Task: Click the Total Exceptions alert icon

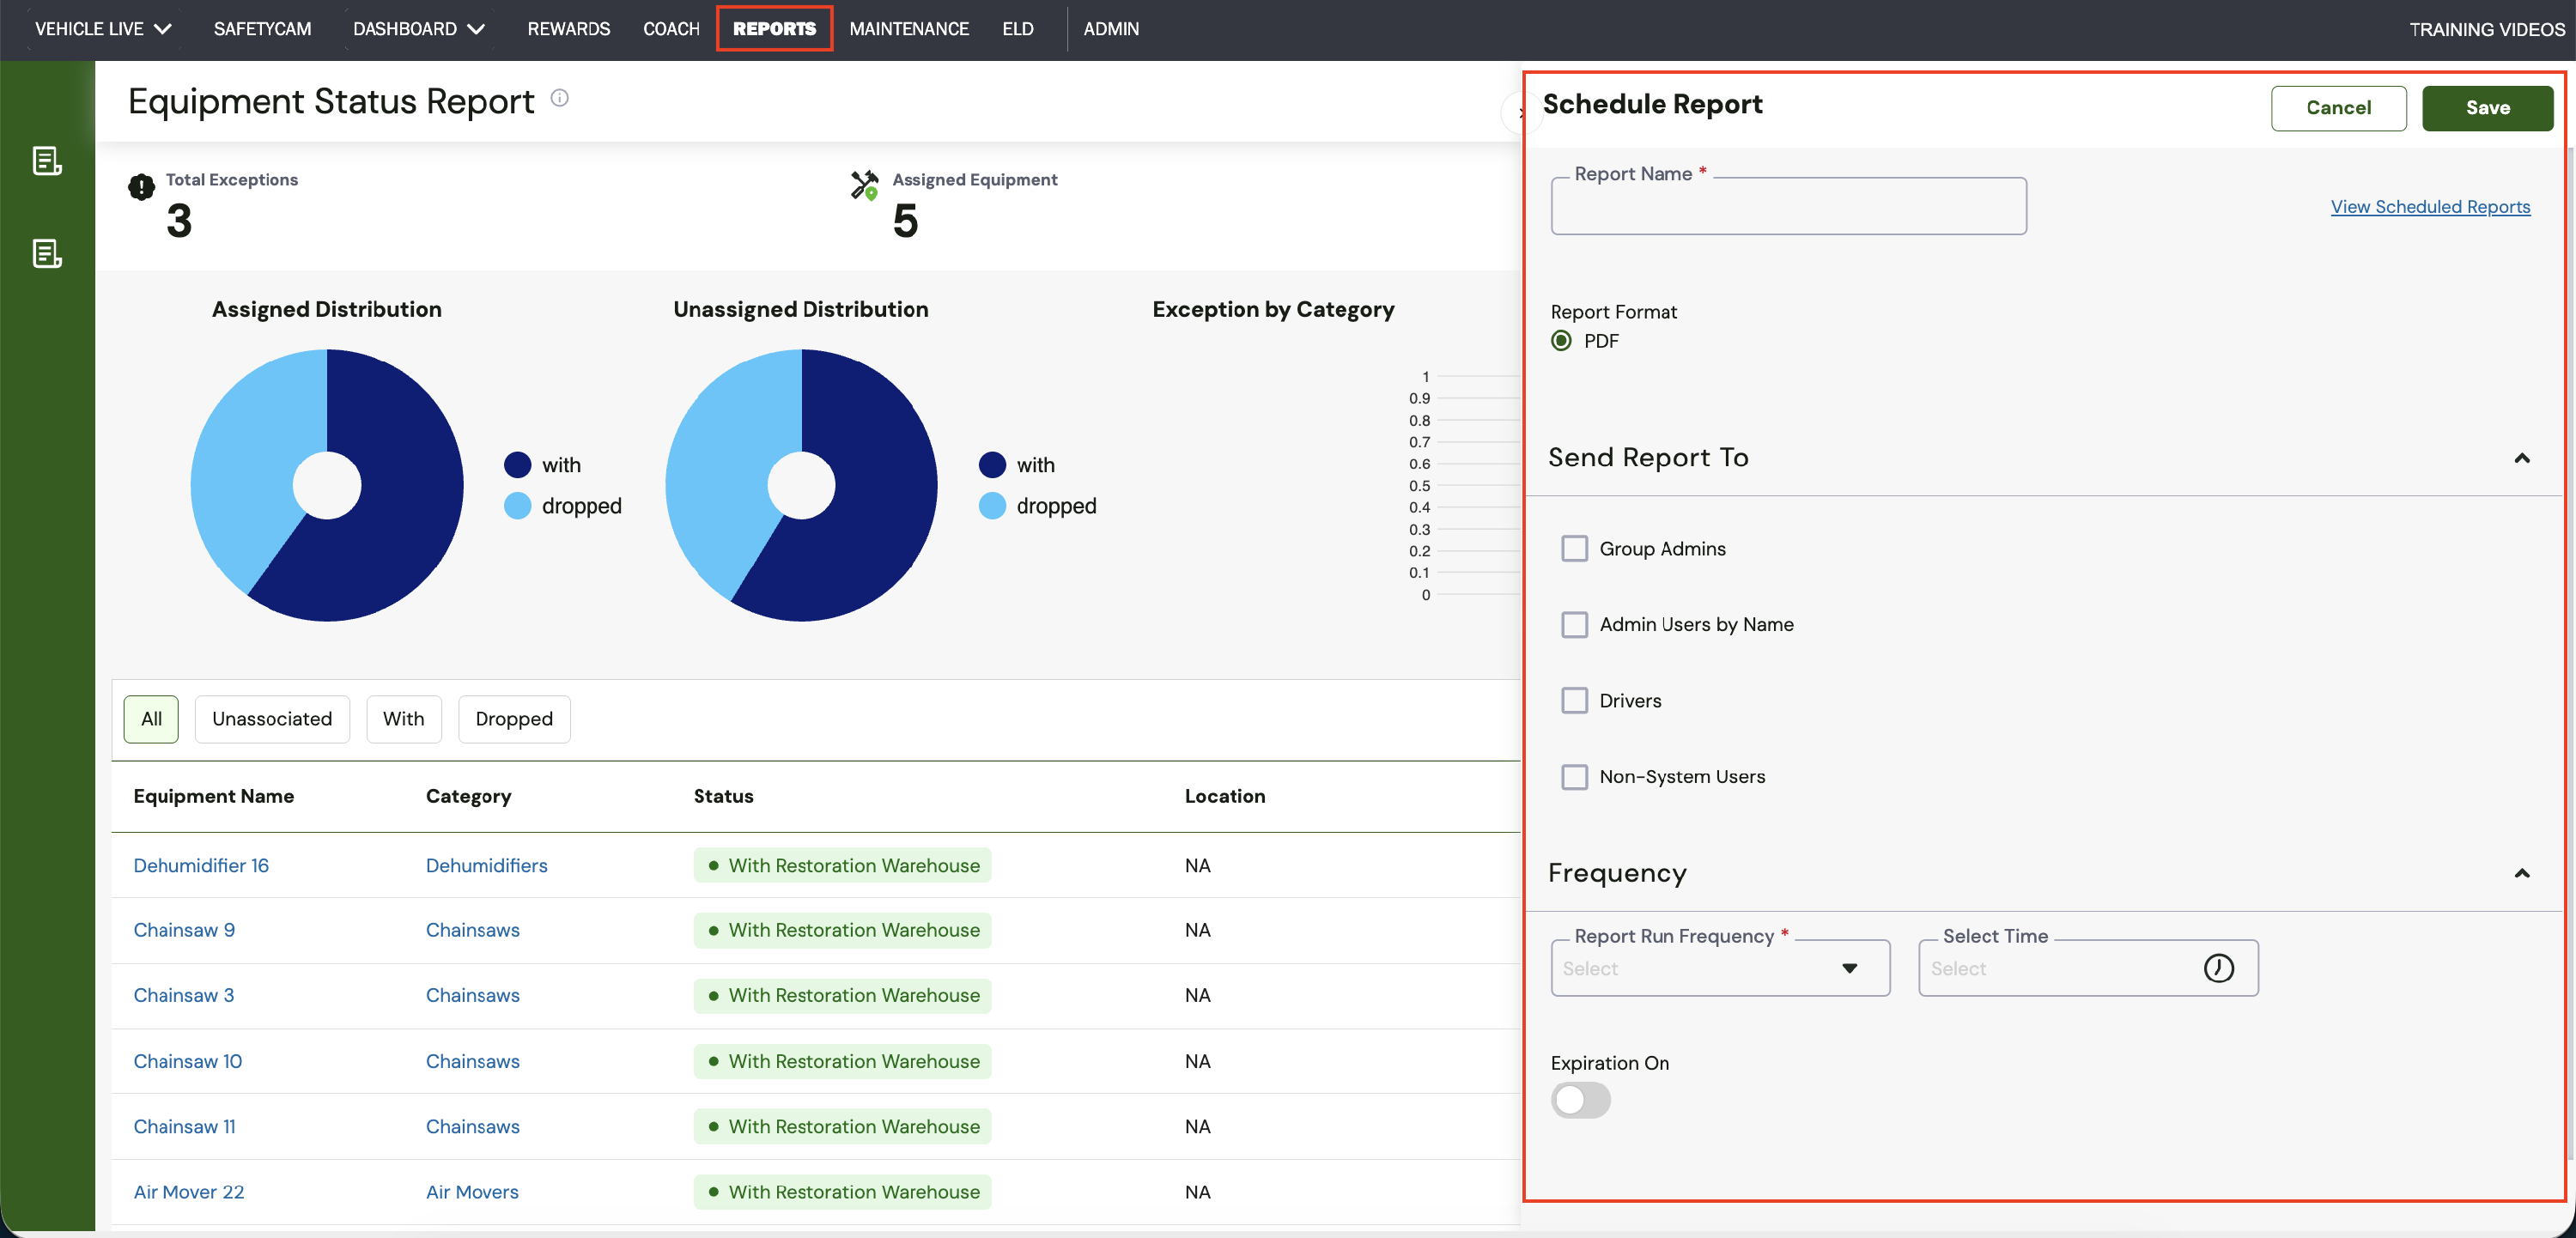Action: (141, 187)
